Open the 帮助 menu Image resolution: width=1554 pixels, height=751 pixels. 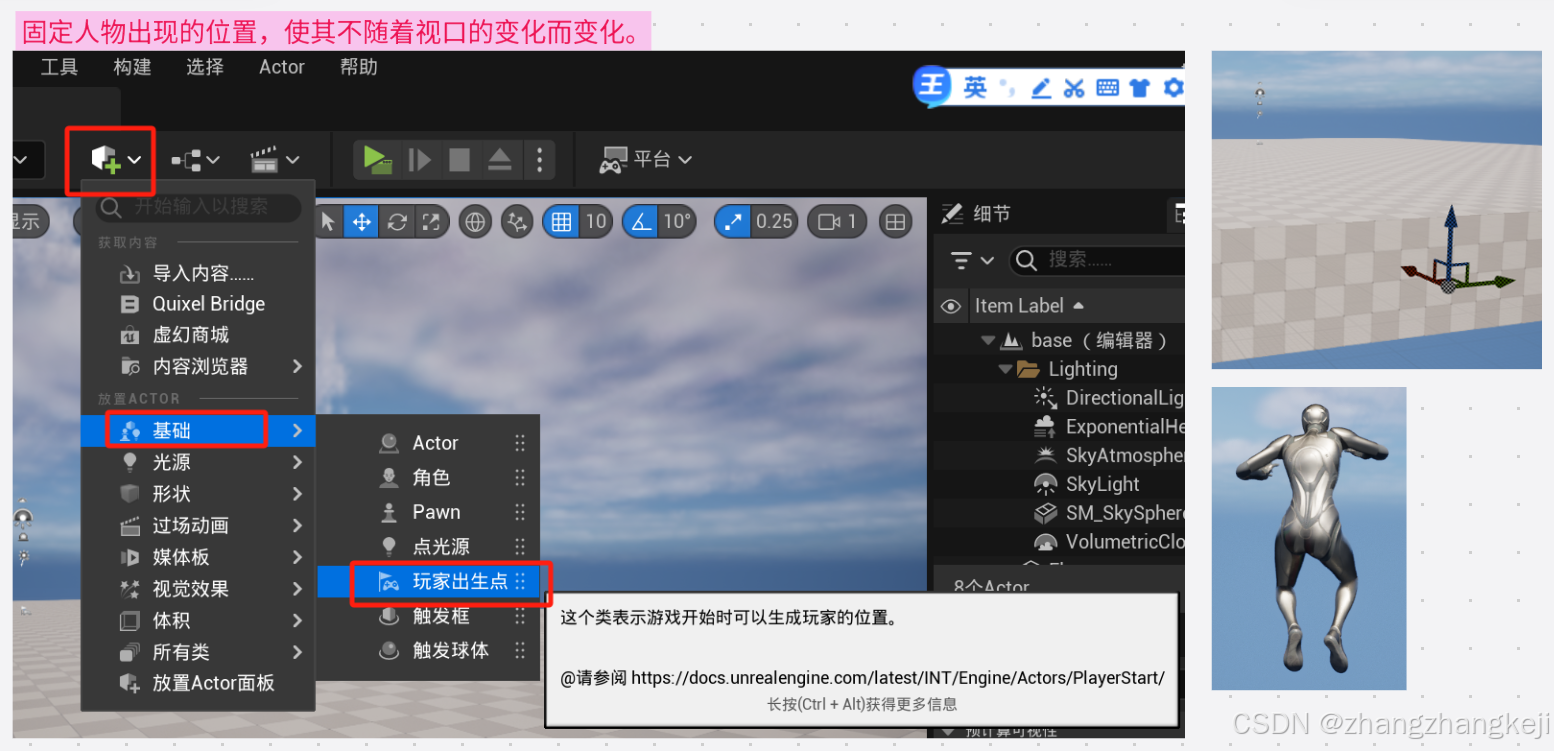(358, 67)
